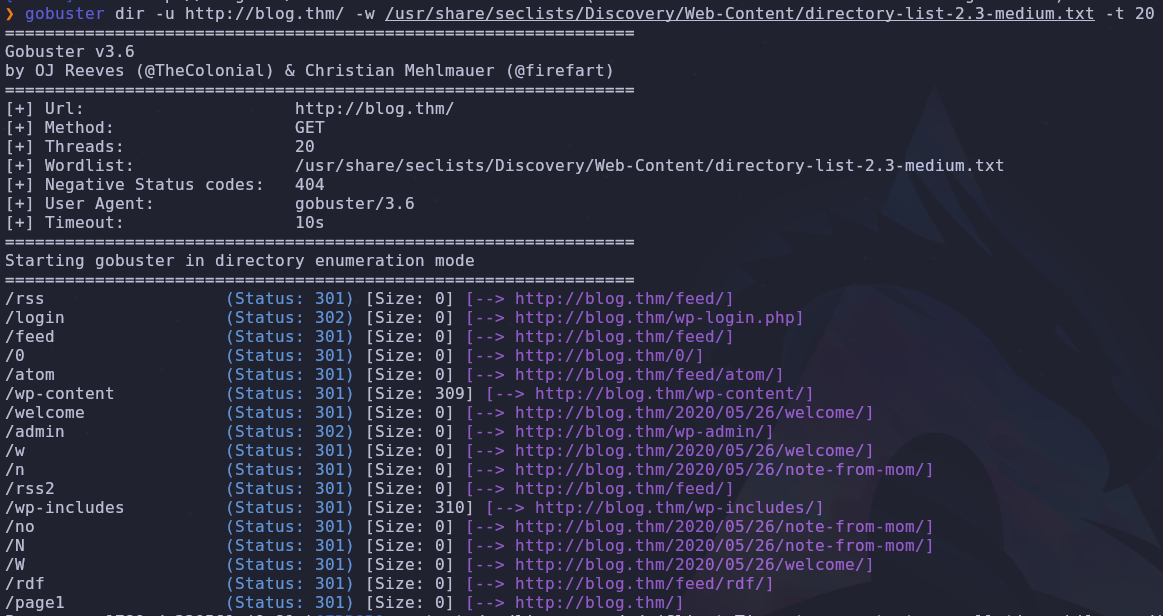Image resolution: width=1163 pixels, height=616 pixels.
Task: Click the '-u http://blog.thm/' argument in the command
Action: pyautogui.click(x=250, y=14)
